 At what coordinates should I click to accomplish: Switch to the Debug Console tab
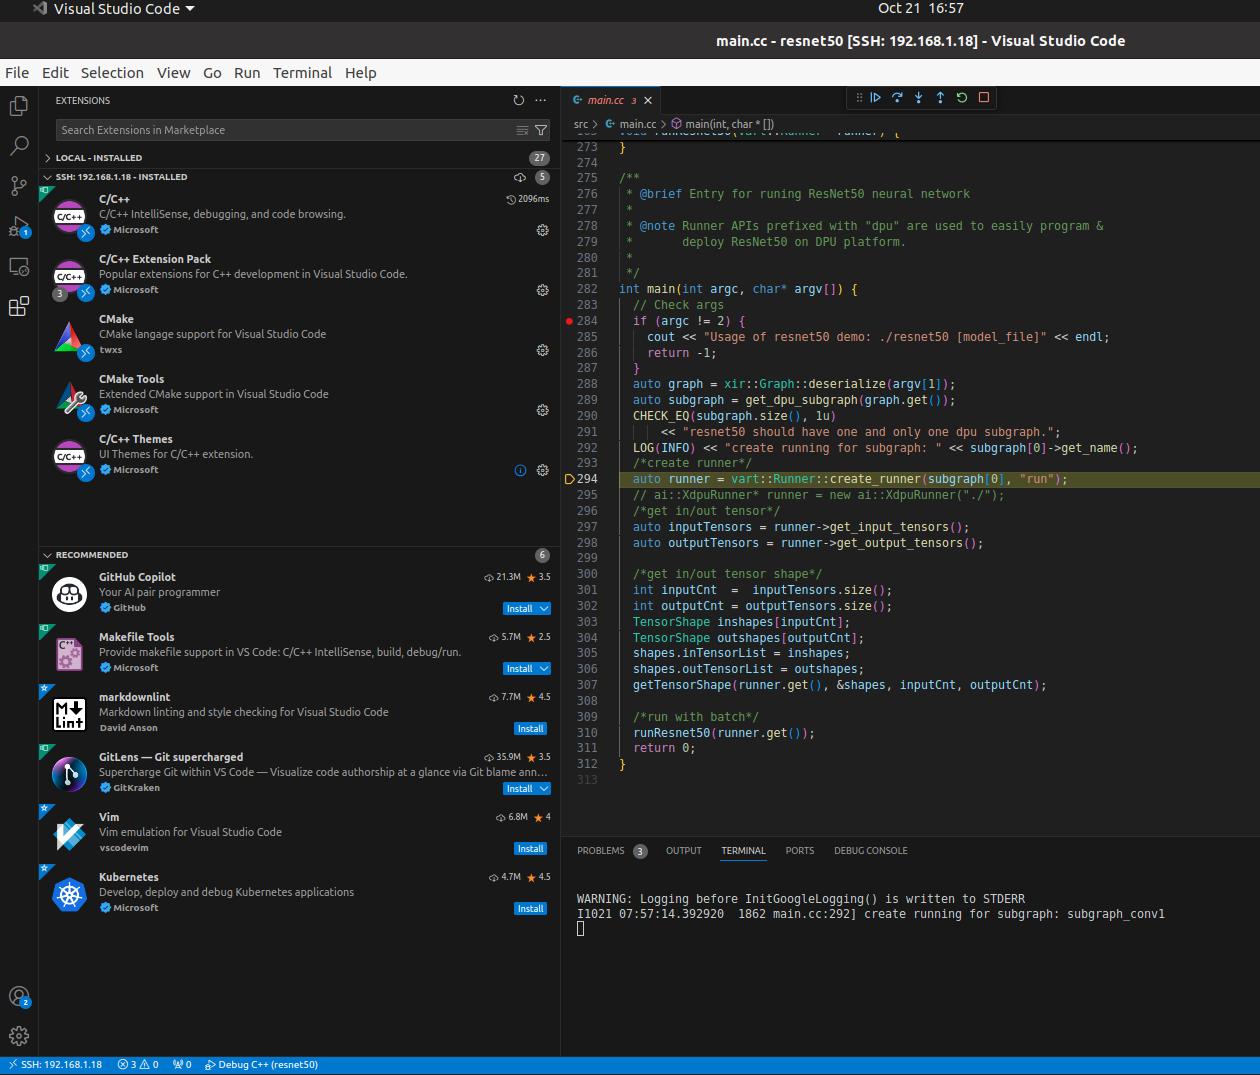[870, 851]
